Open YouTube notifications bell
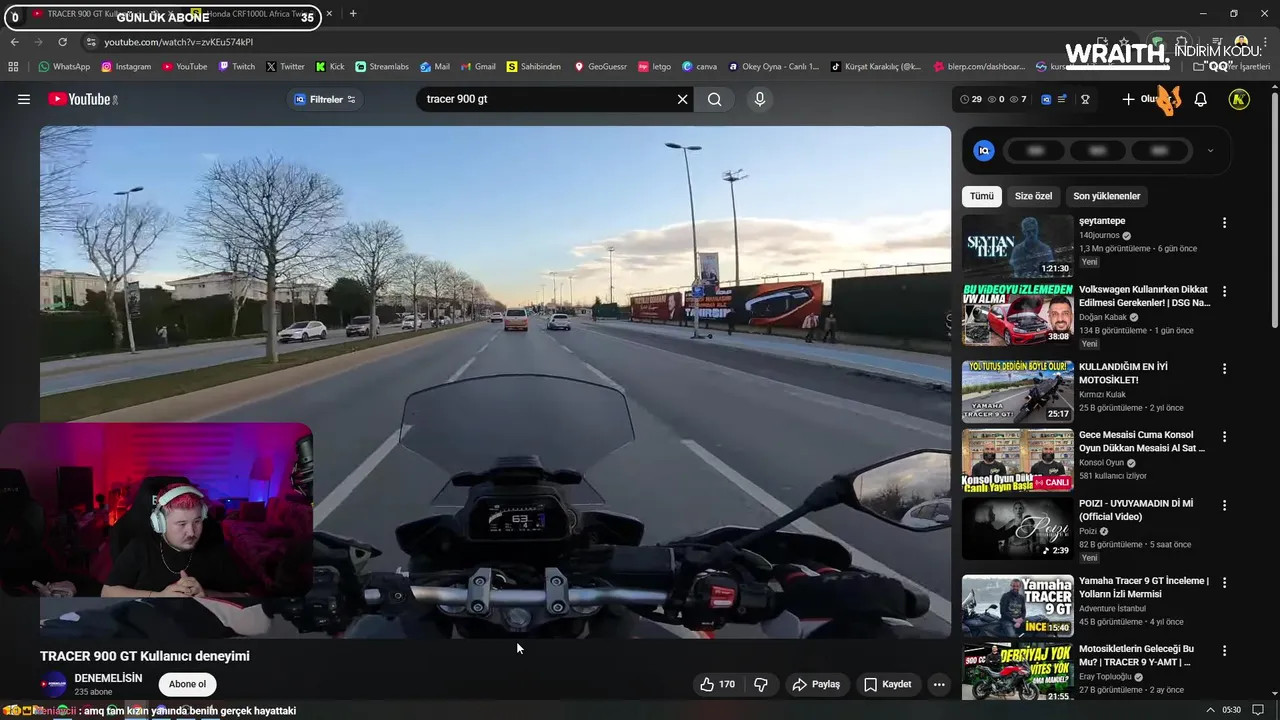Screen dimensions: 1280x720 click(x=1201, y=99)
